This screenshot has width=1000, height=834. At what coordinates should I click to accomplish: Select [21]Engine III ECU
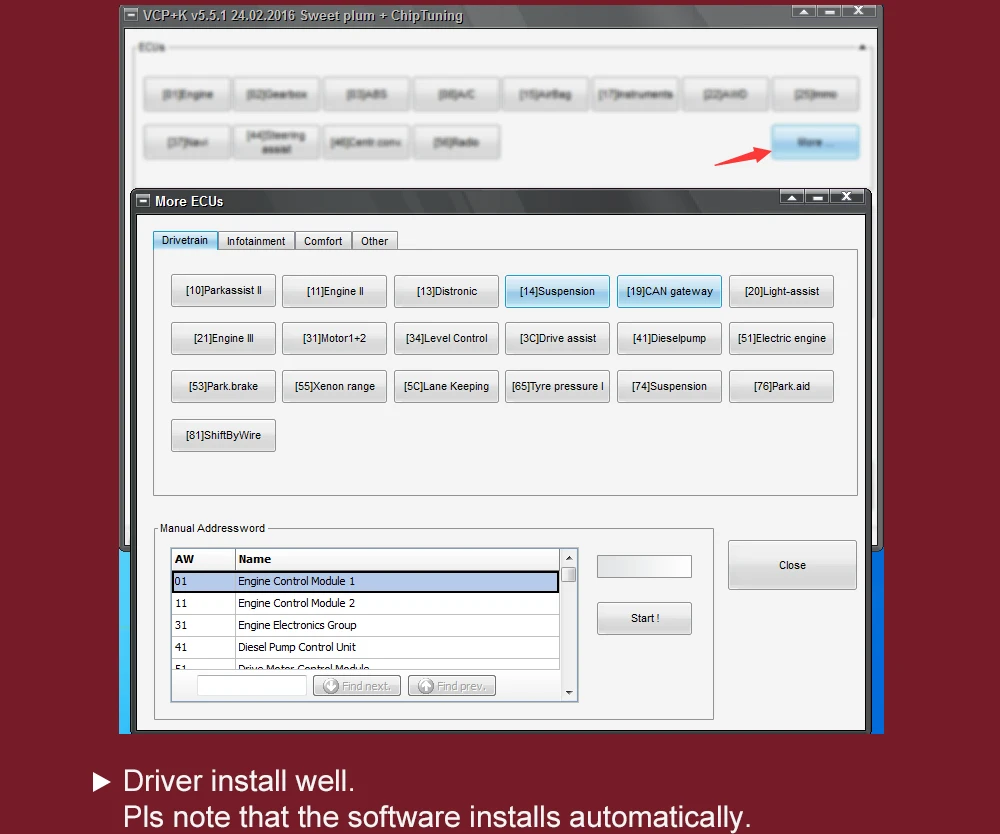pyautogui.click(x=223, y=339)
